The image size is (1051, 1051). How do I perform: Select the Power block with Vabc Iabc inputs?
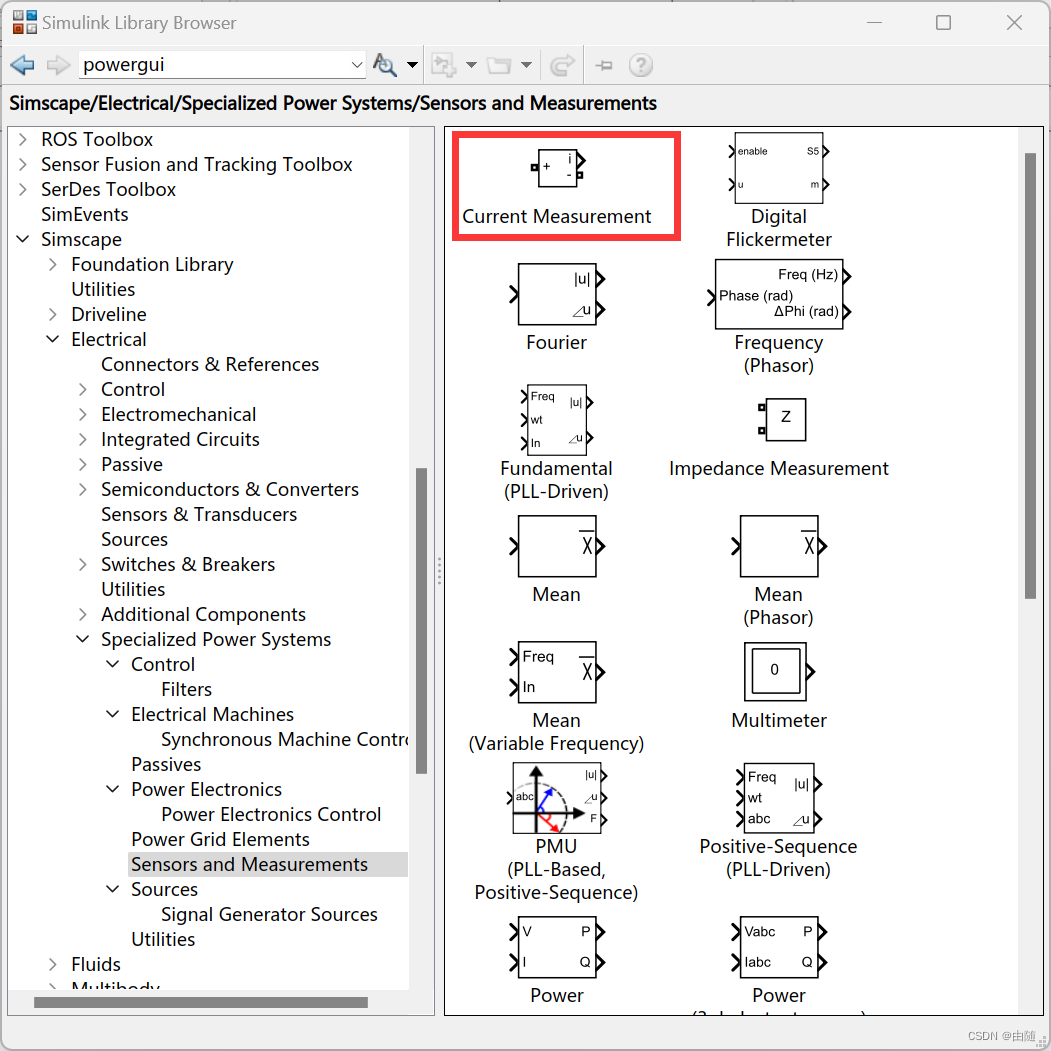pos(779,947)
